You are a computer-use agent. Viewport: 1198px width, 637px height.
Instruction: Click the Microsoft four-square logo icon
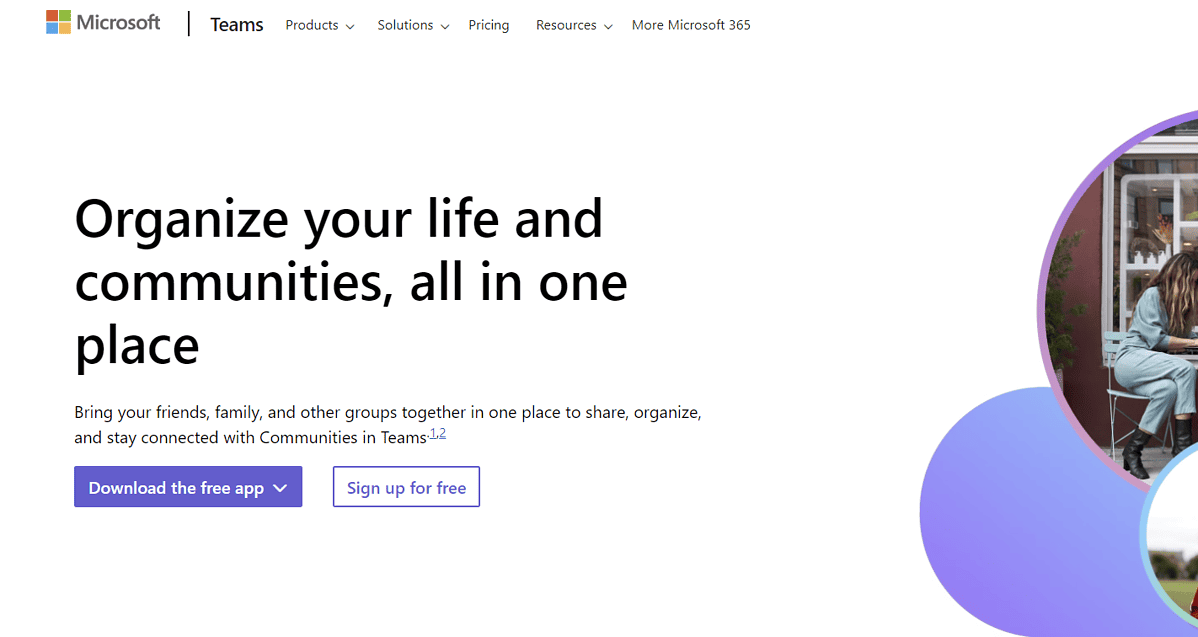coord(58,22)
